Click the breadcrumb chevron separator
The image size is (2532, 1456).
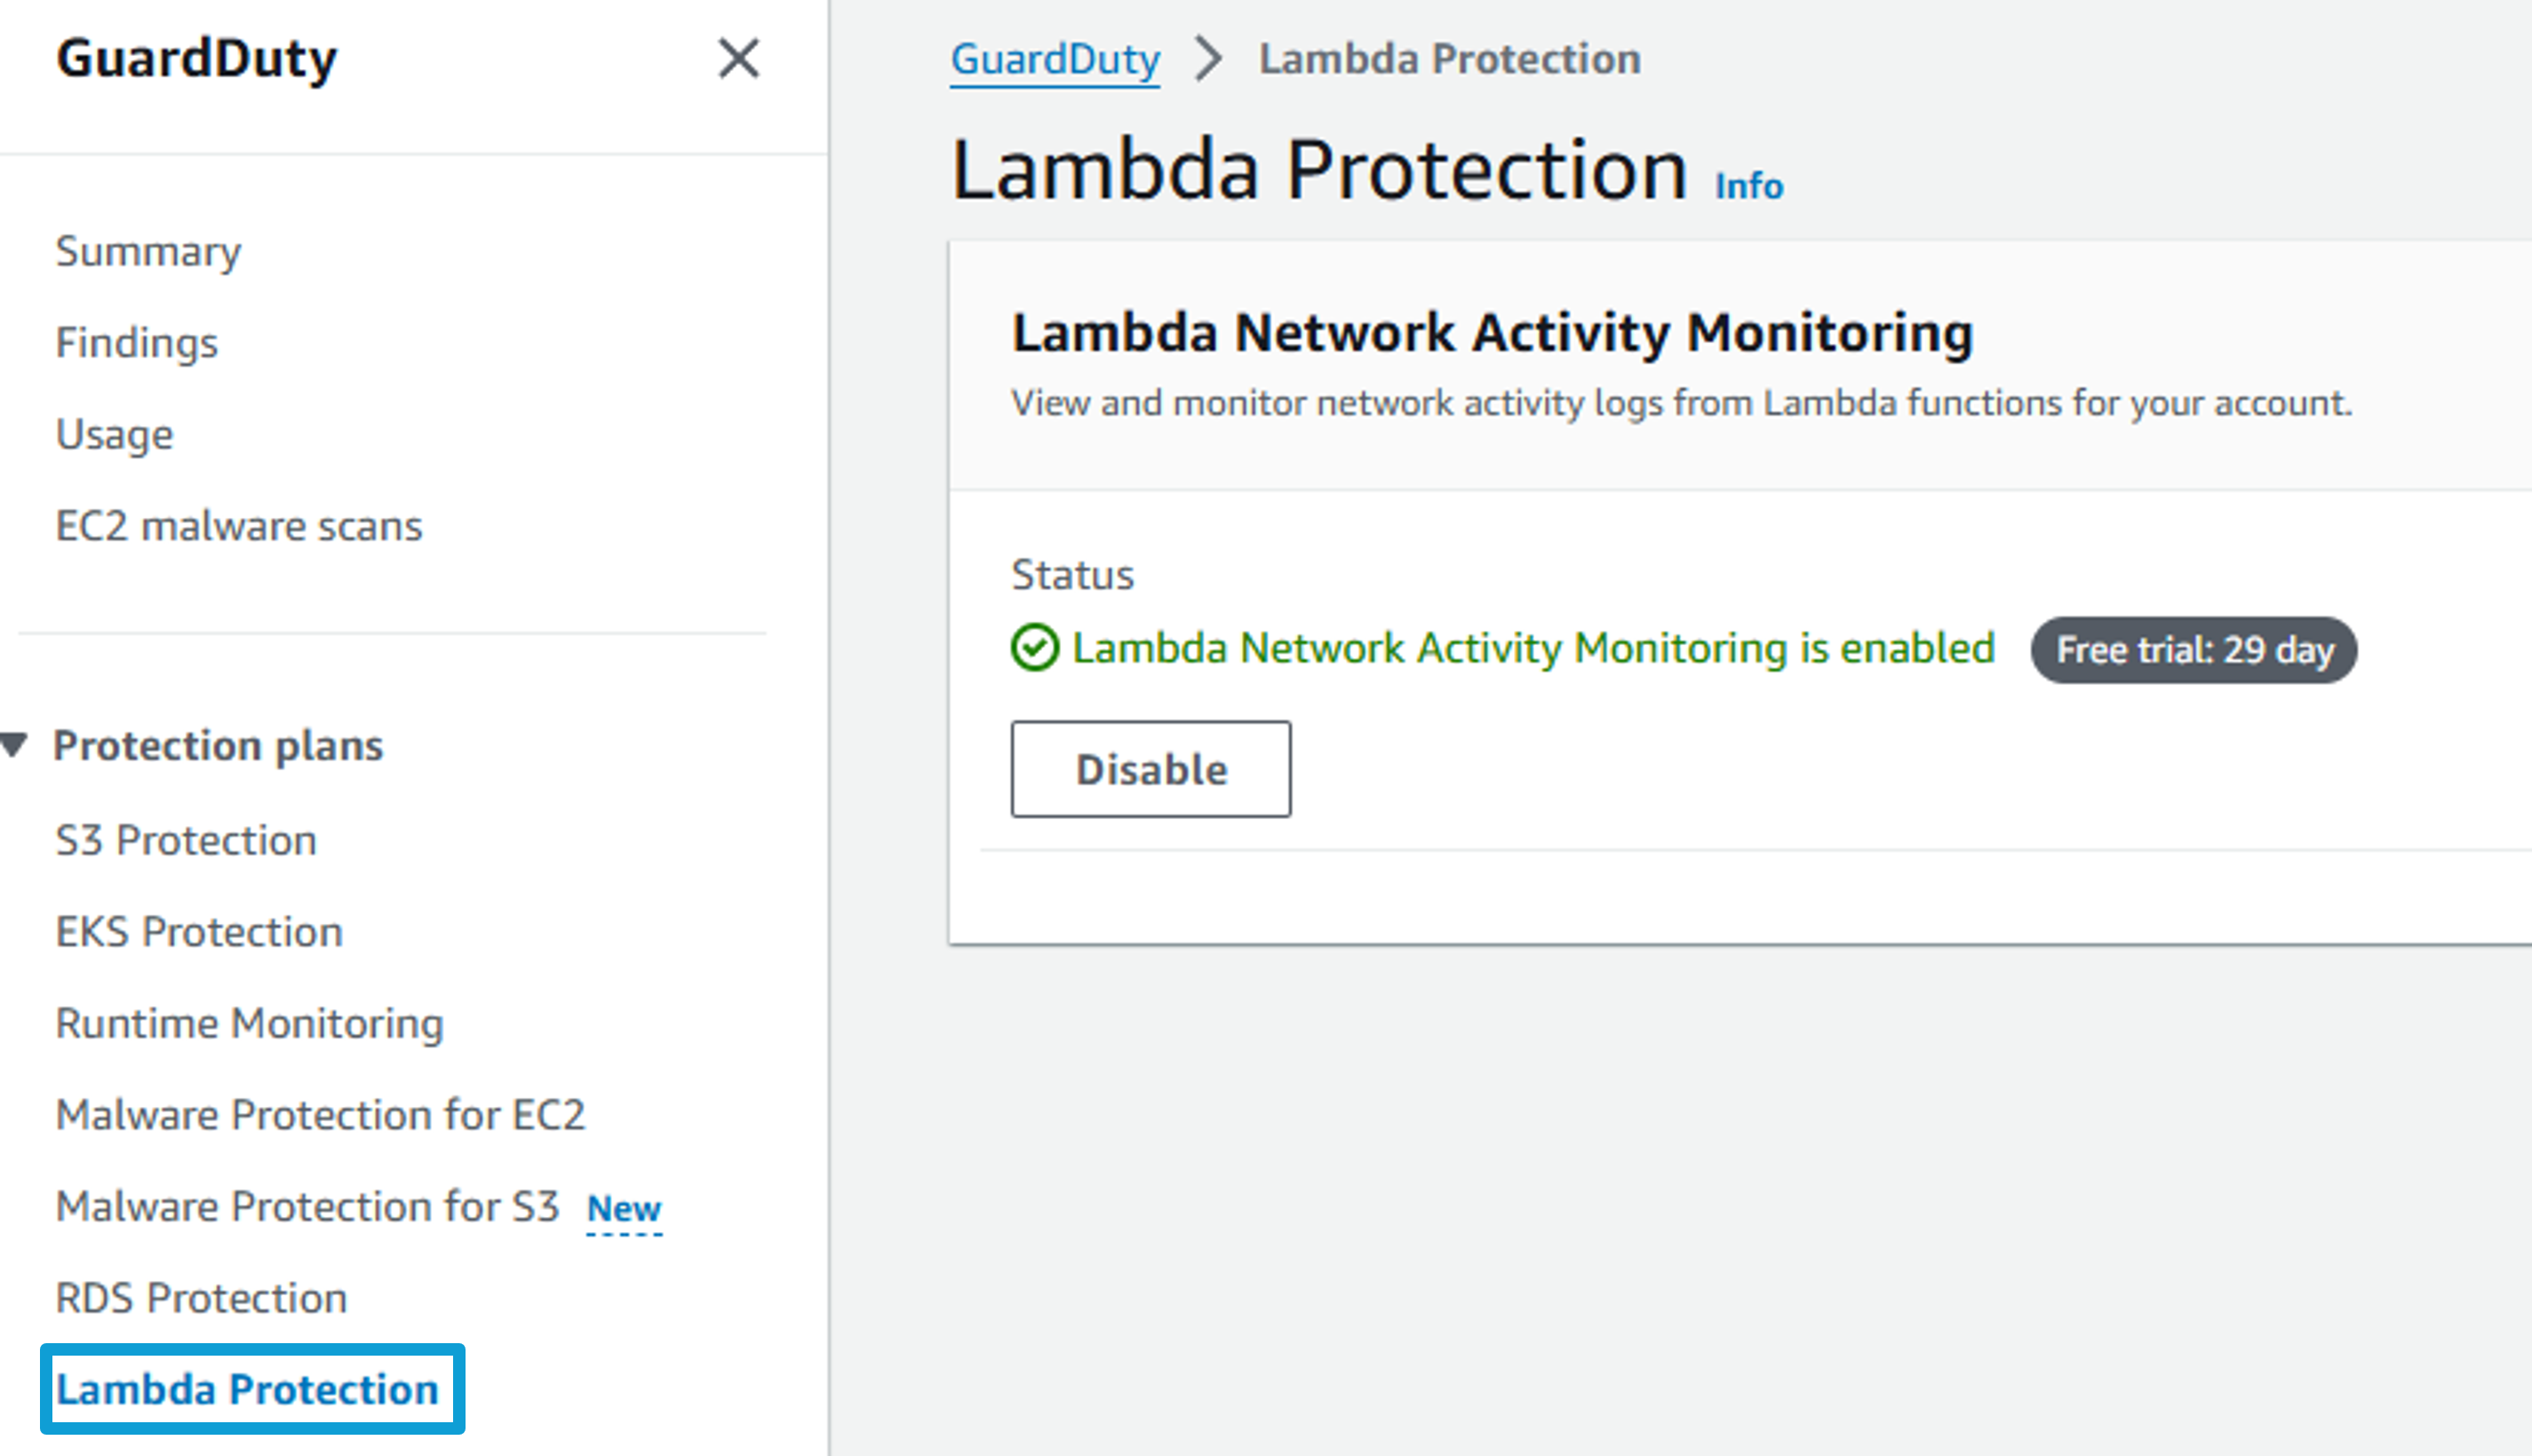(x=1209, y=58)
